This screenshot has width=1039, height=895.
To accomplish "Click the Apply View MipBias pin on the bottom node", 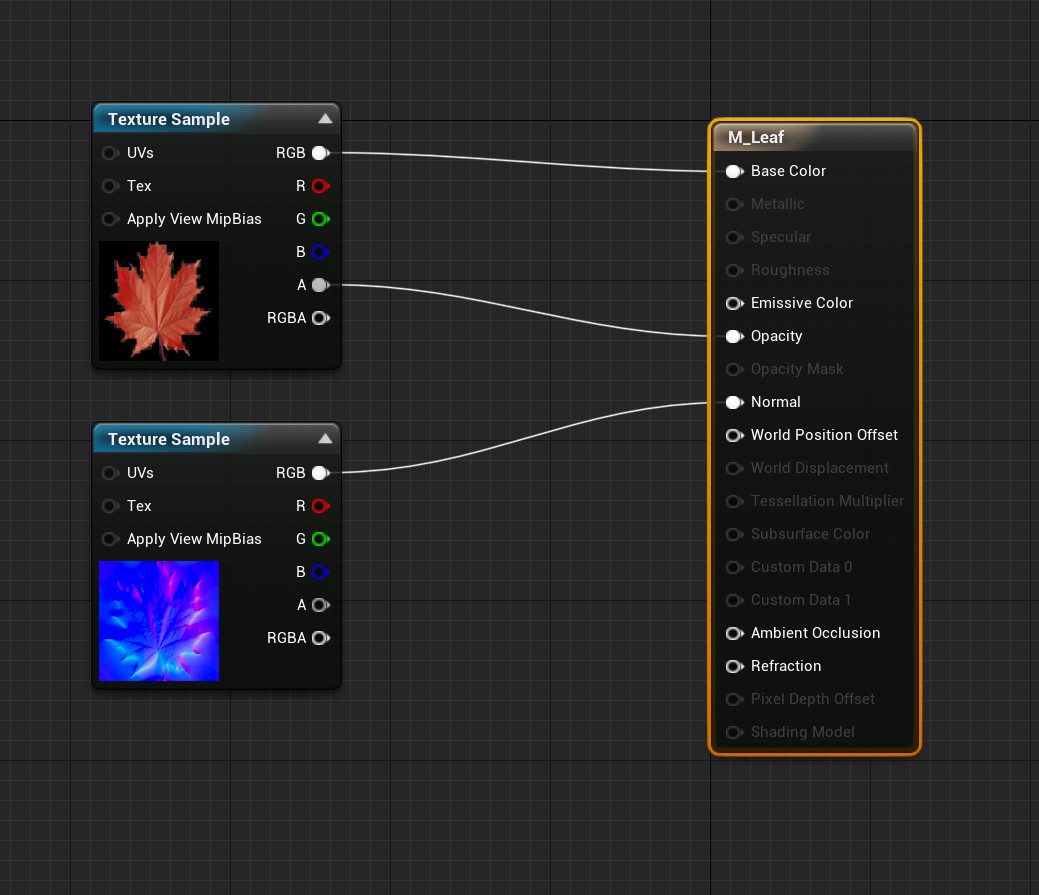I will (110, 539).
